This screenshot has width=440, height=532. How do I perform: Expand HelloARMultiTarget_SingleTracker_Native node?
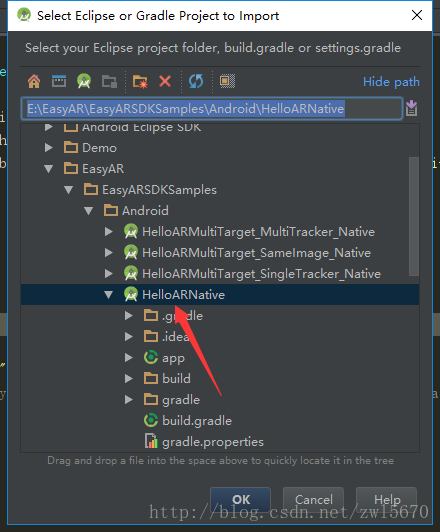[x=109, y=274]
